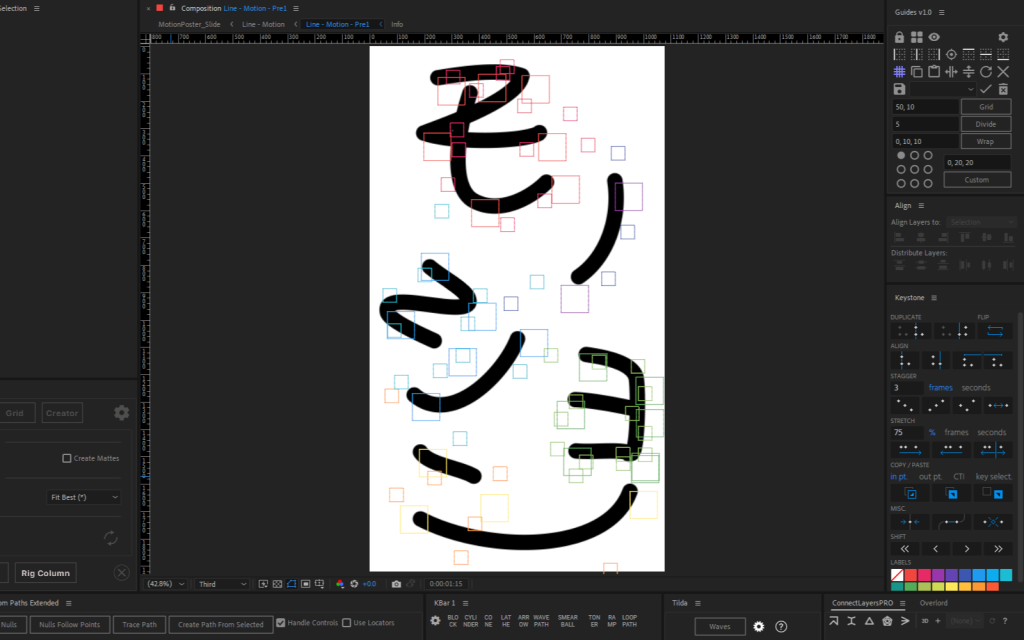Open the KBar settings gear
The image size is (1024, 640).
pyautogui.click(x=435, y=621)
